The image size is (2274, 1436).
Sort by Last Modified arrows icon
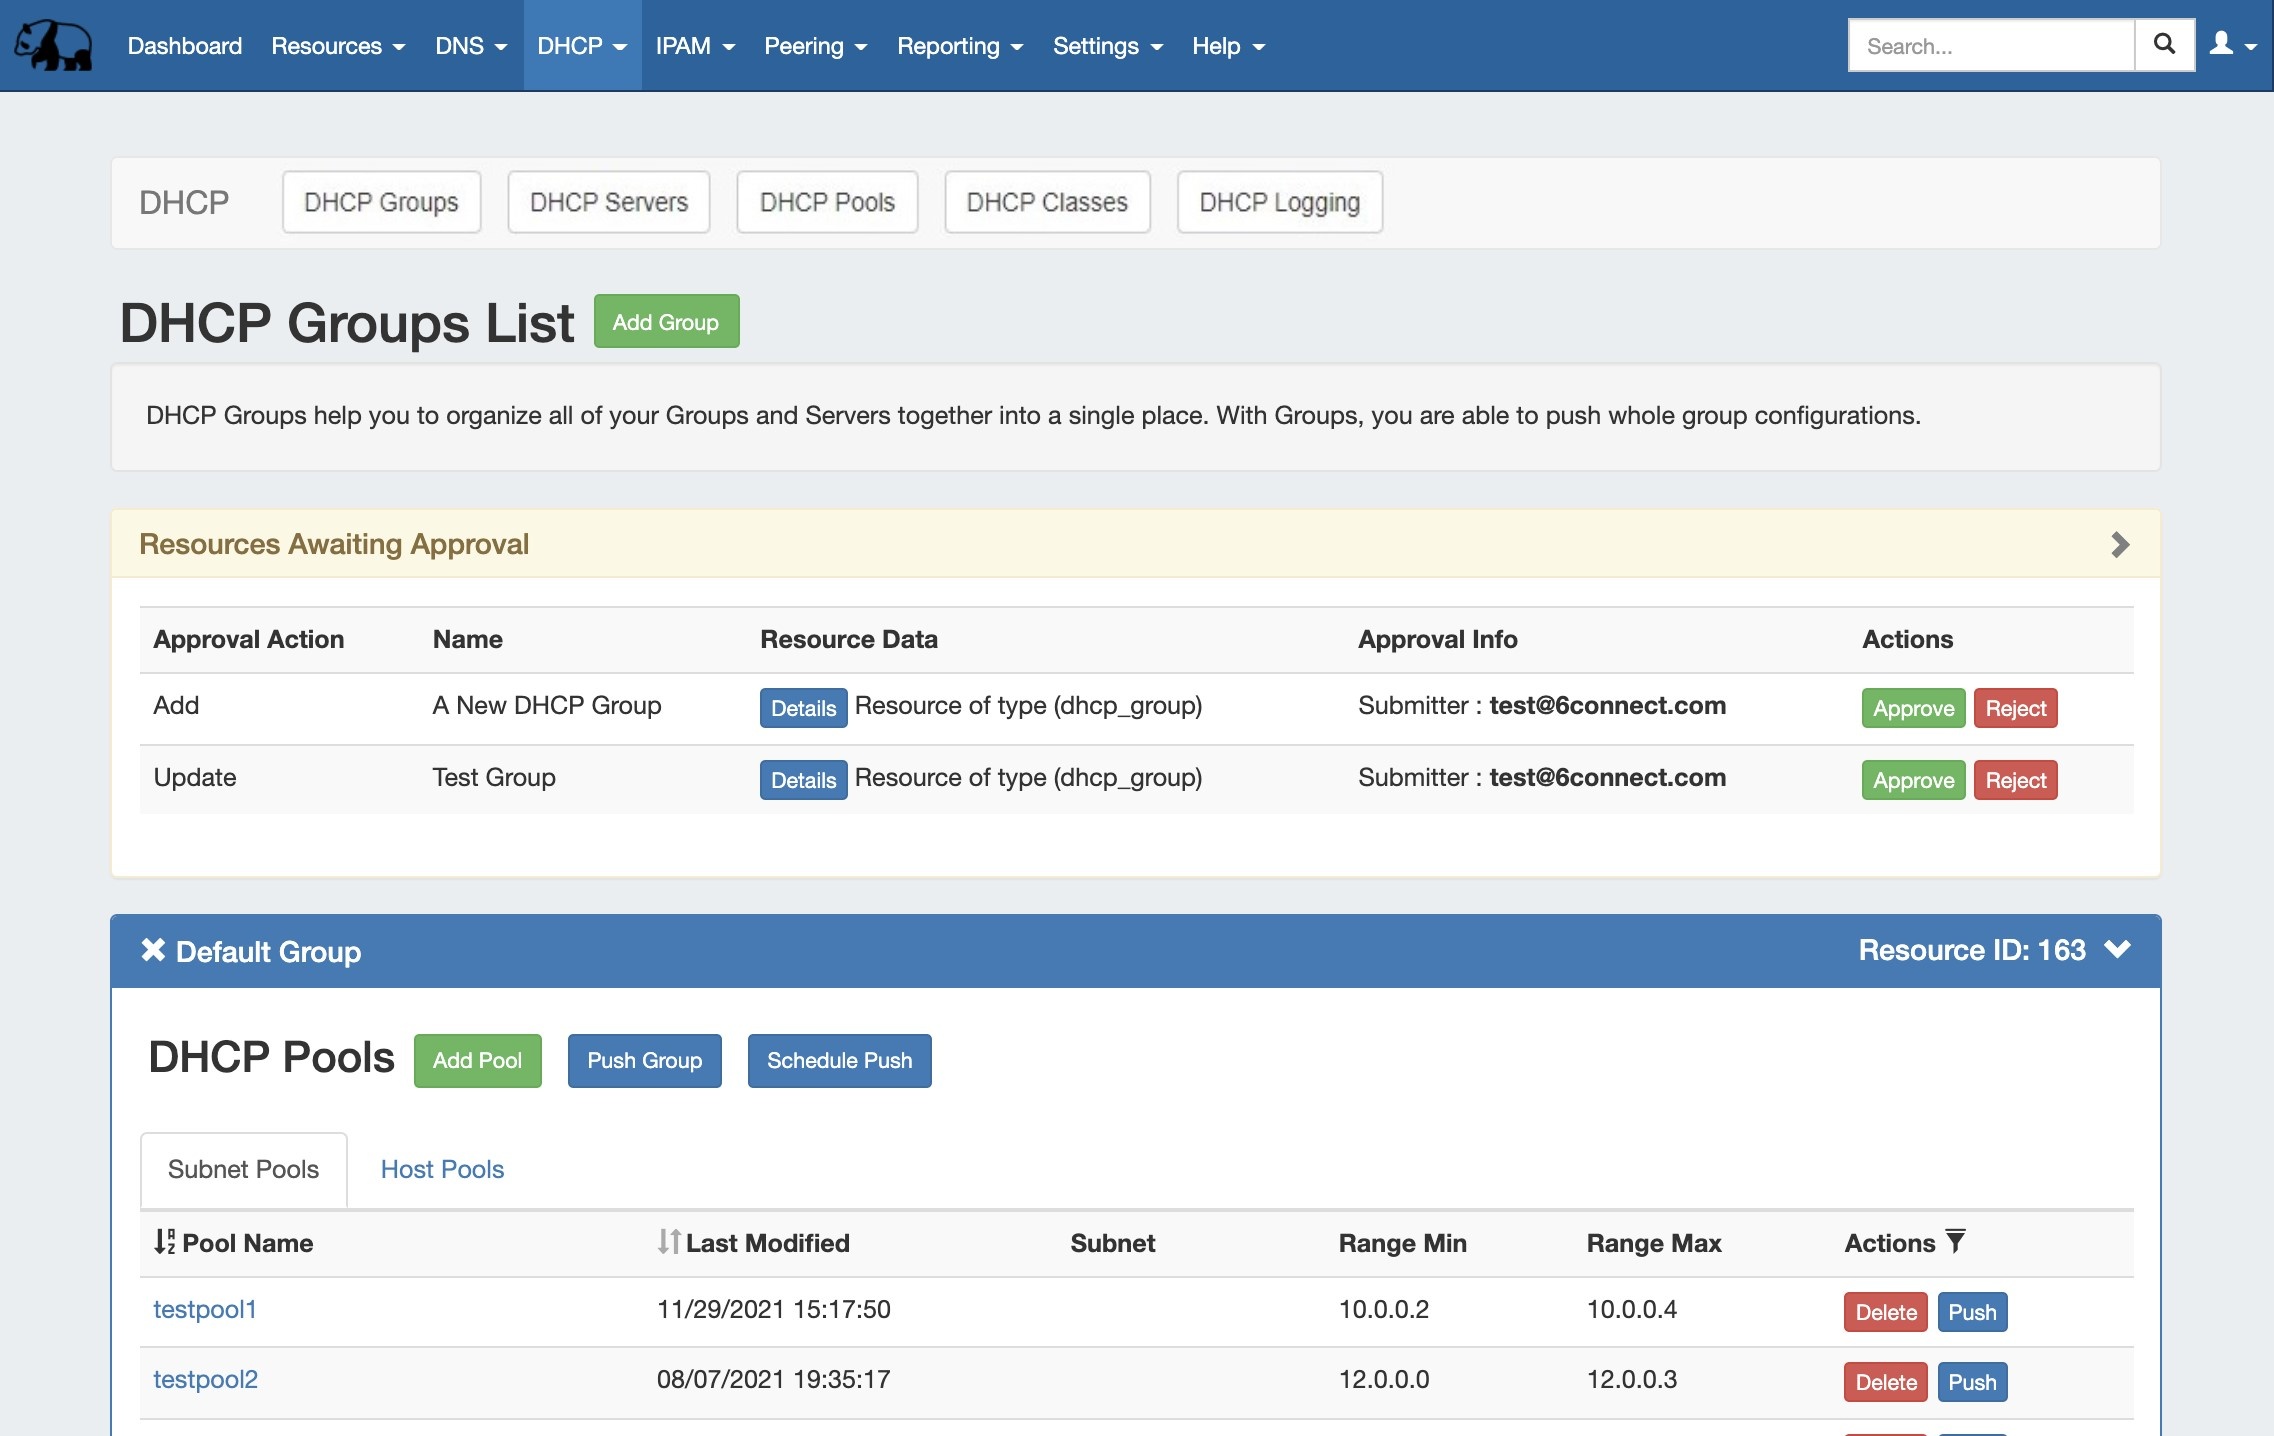point(669,1242)
